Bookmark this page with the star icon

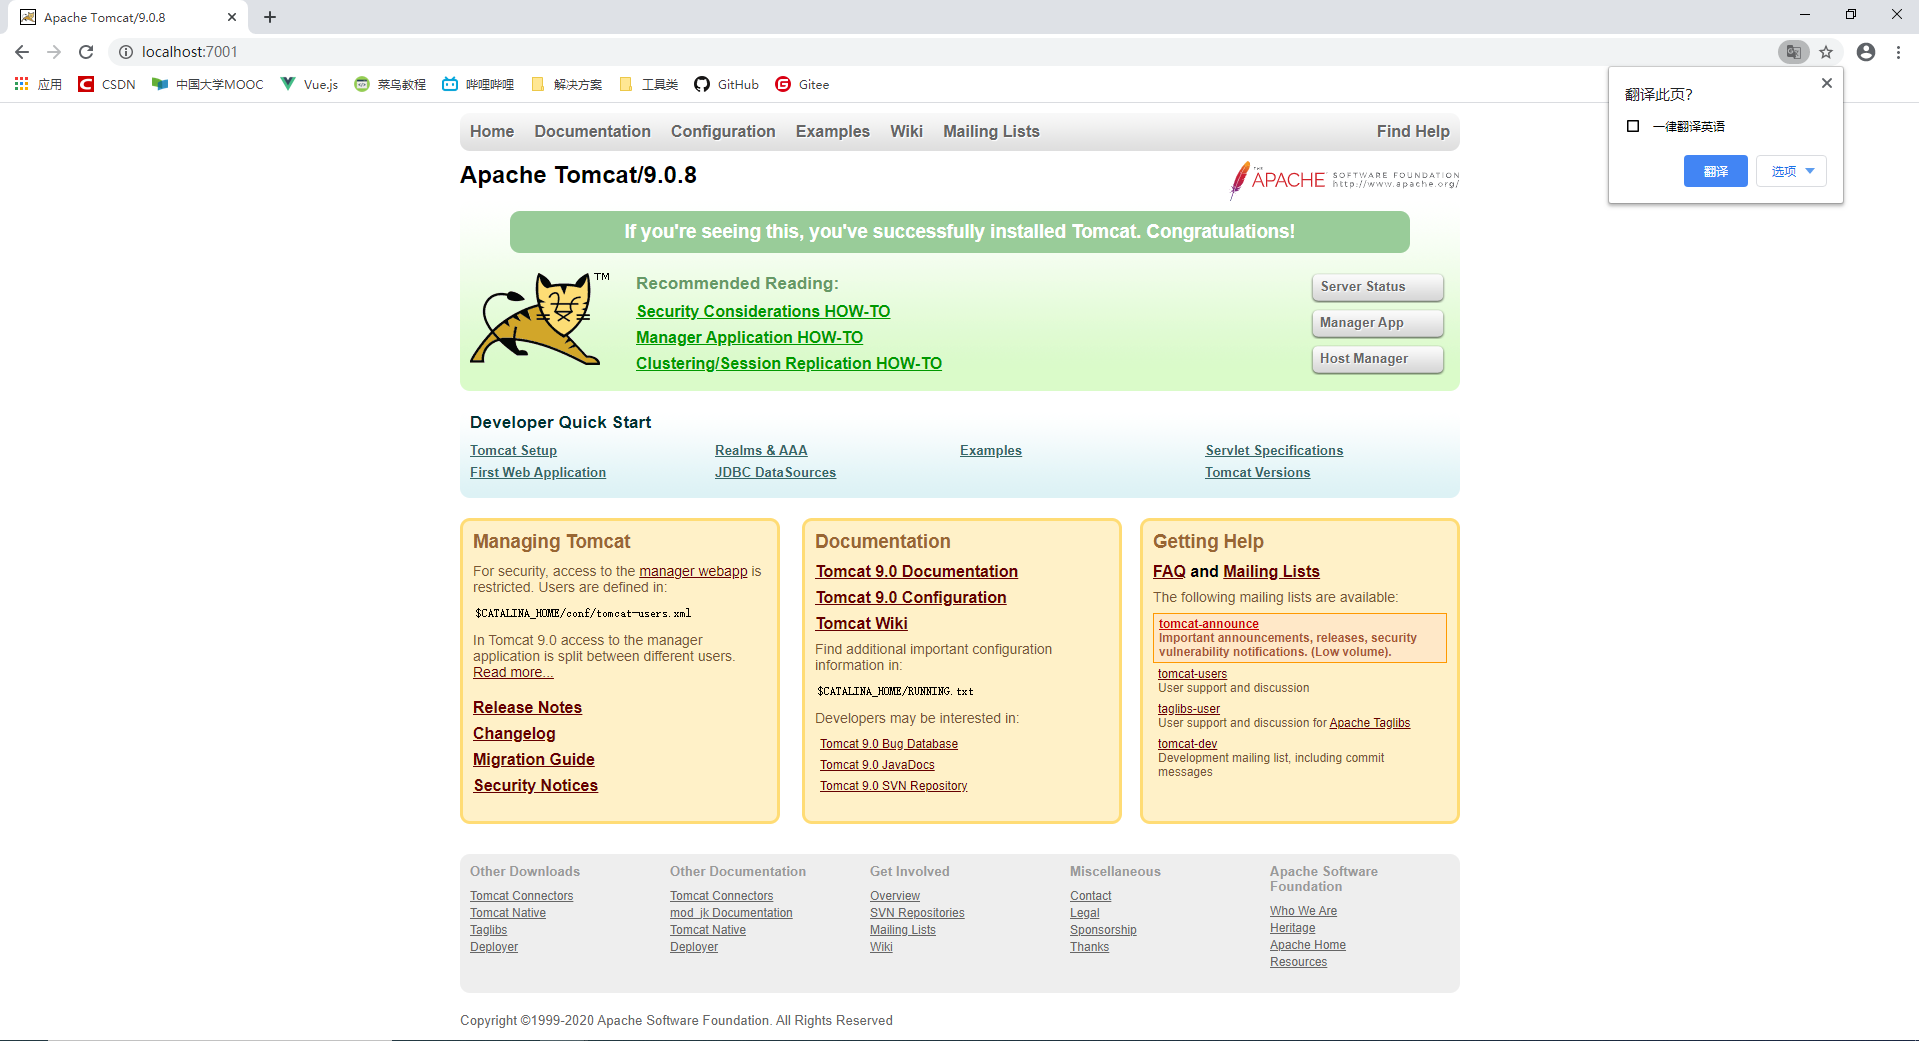(x=1826, y=52)
